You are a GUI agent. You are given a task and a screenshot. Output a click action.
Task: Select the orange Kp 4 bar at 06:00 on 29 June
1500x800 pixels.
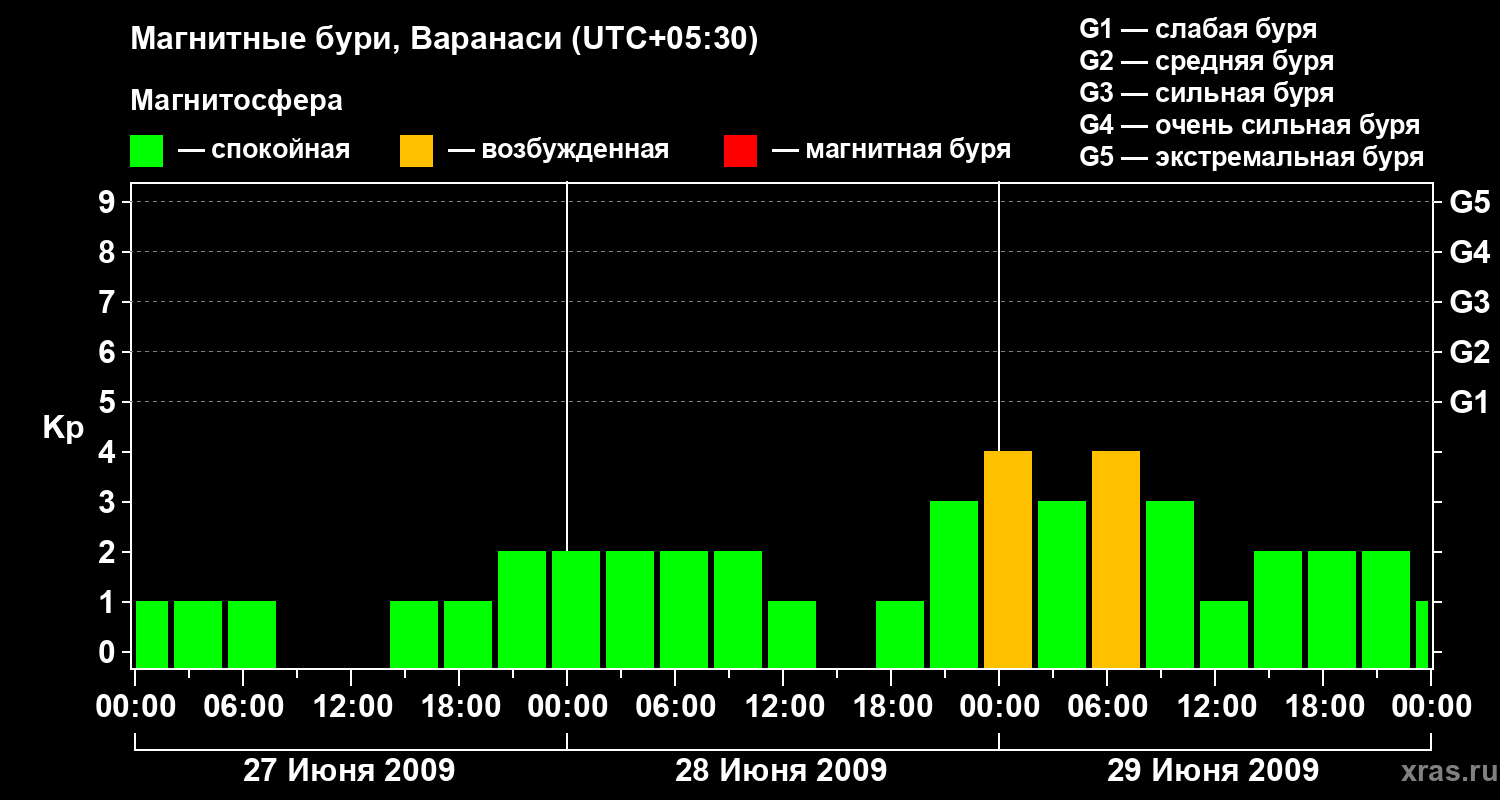(1116, 560)
